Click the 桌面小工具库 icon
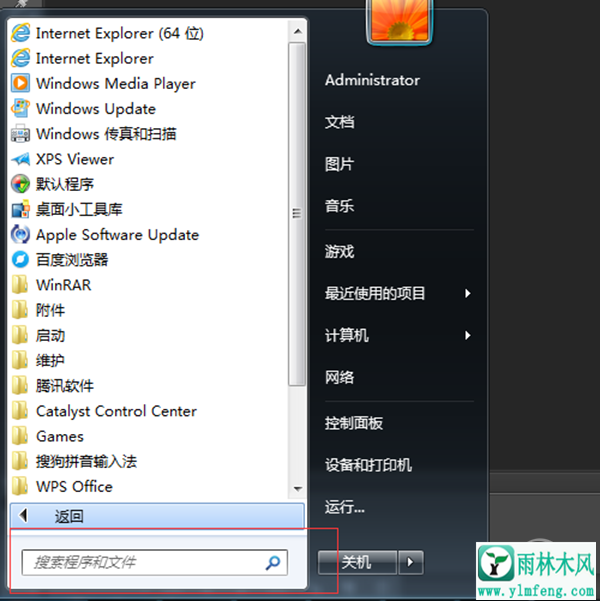Screen dimensions: 600x601 pos(20,209)
